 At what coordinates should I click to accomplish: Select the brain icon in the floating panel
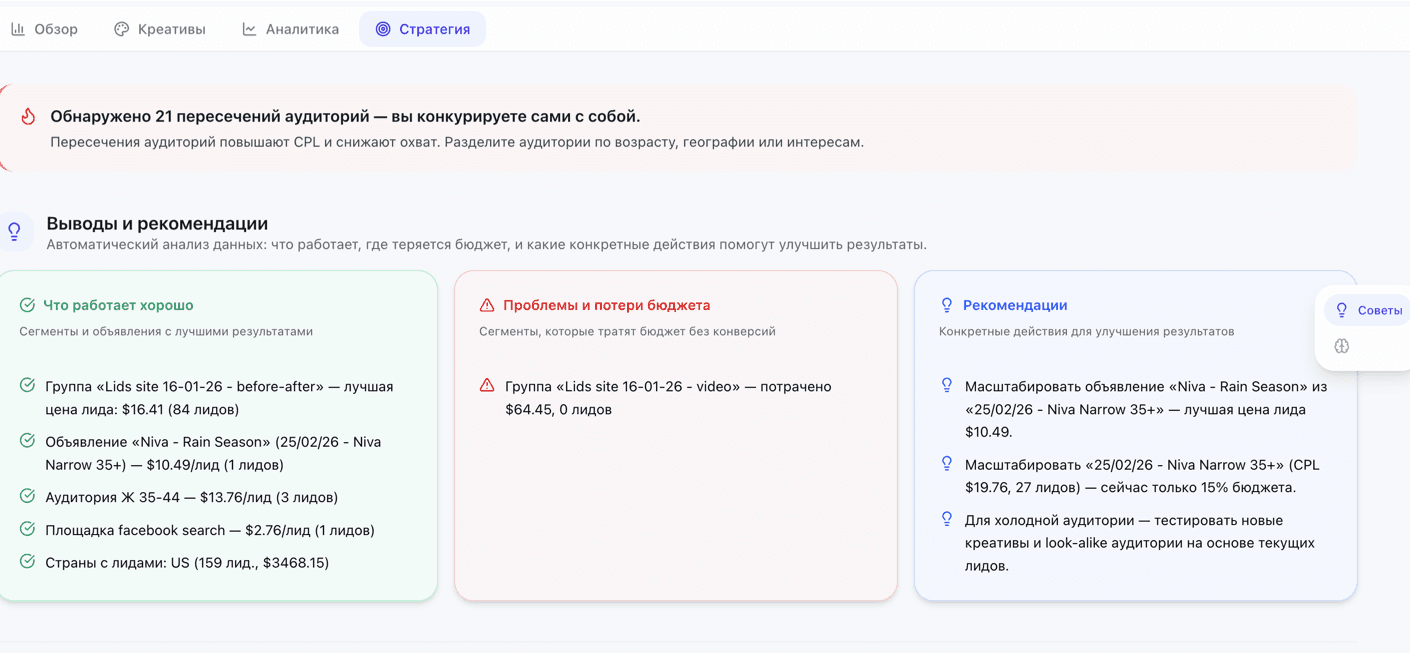(x=1342, y=346)
